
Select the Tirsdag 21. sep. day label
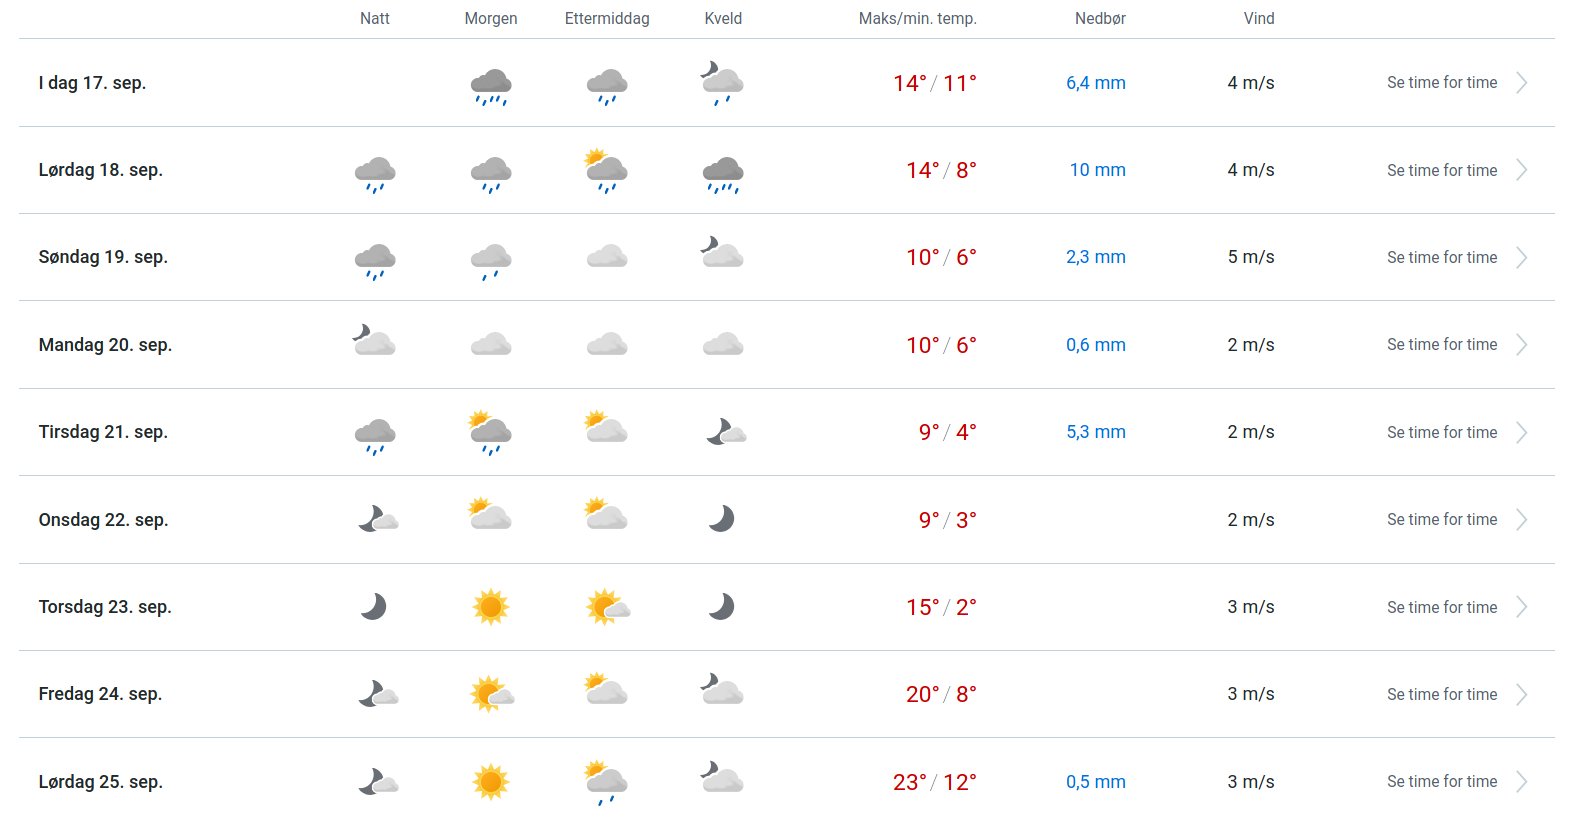pos(103,432)
